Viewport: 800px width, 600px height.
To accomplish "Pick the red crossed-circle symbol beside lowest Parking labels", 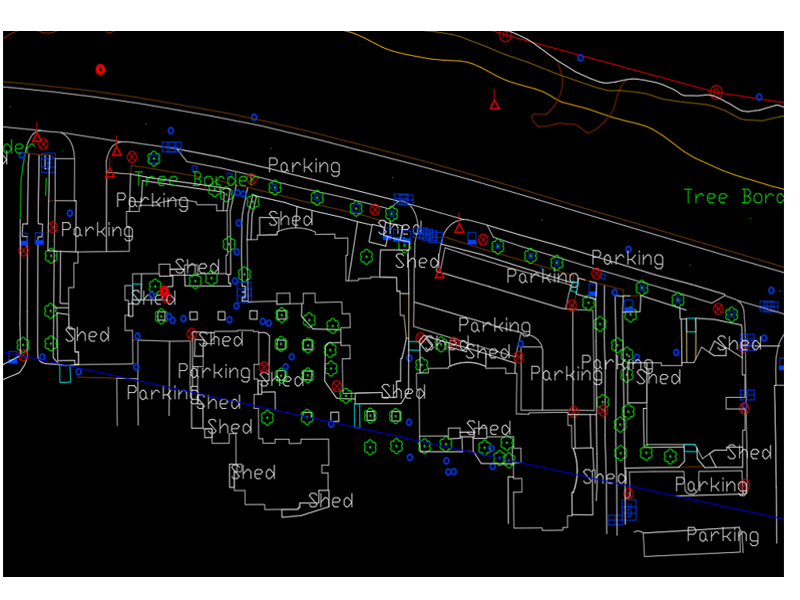I will [744, 487].
